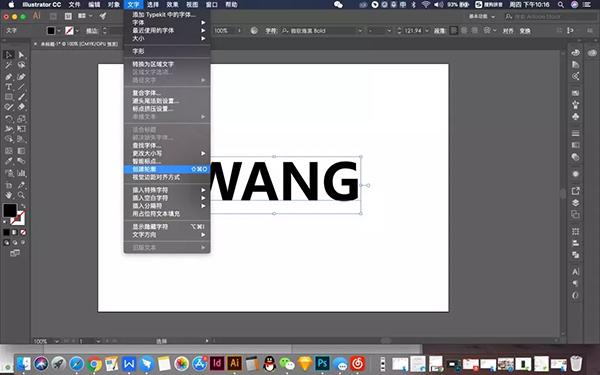600x375 pixels.
Task: Choose Draw Normal mode
Action: pos(7,242)
